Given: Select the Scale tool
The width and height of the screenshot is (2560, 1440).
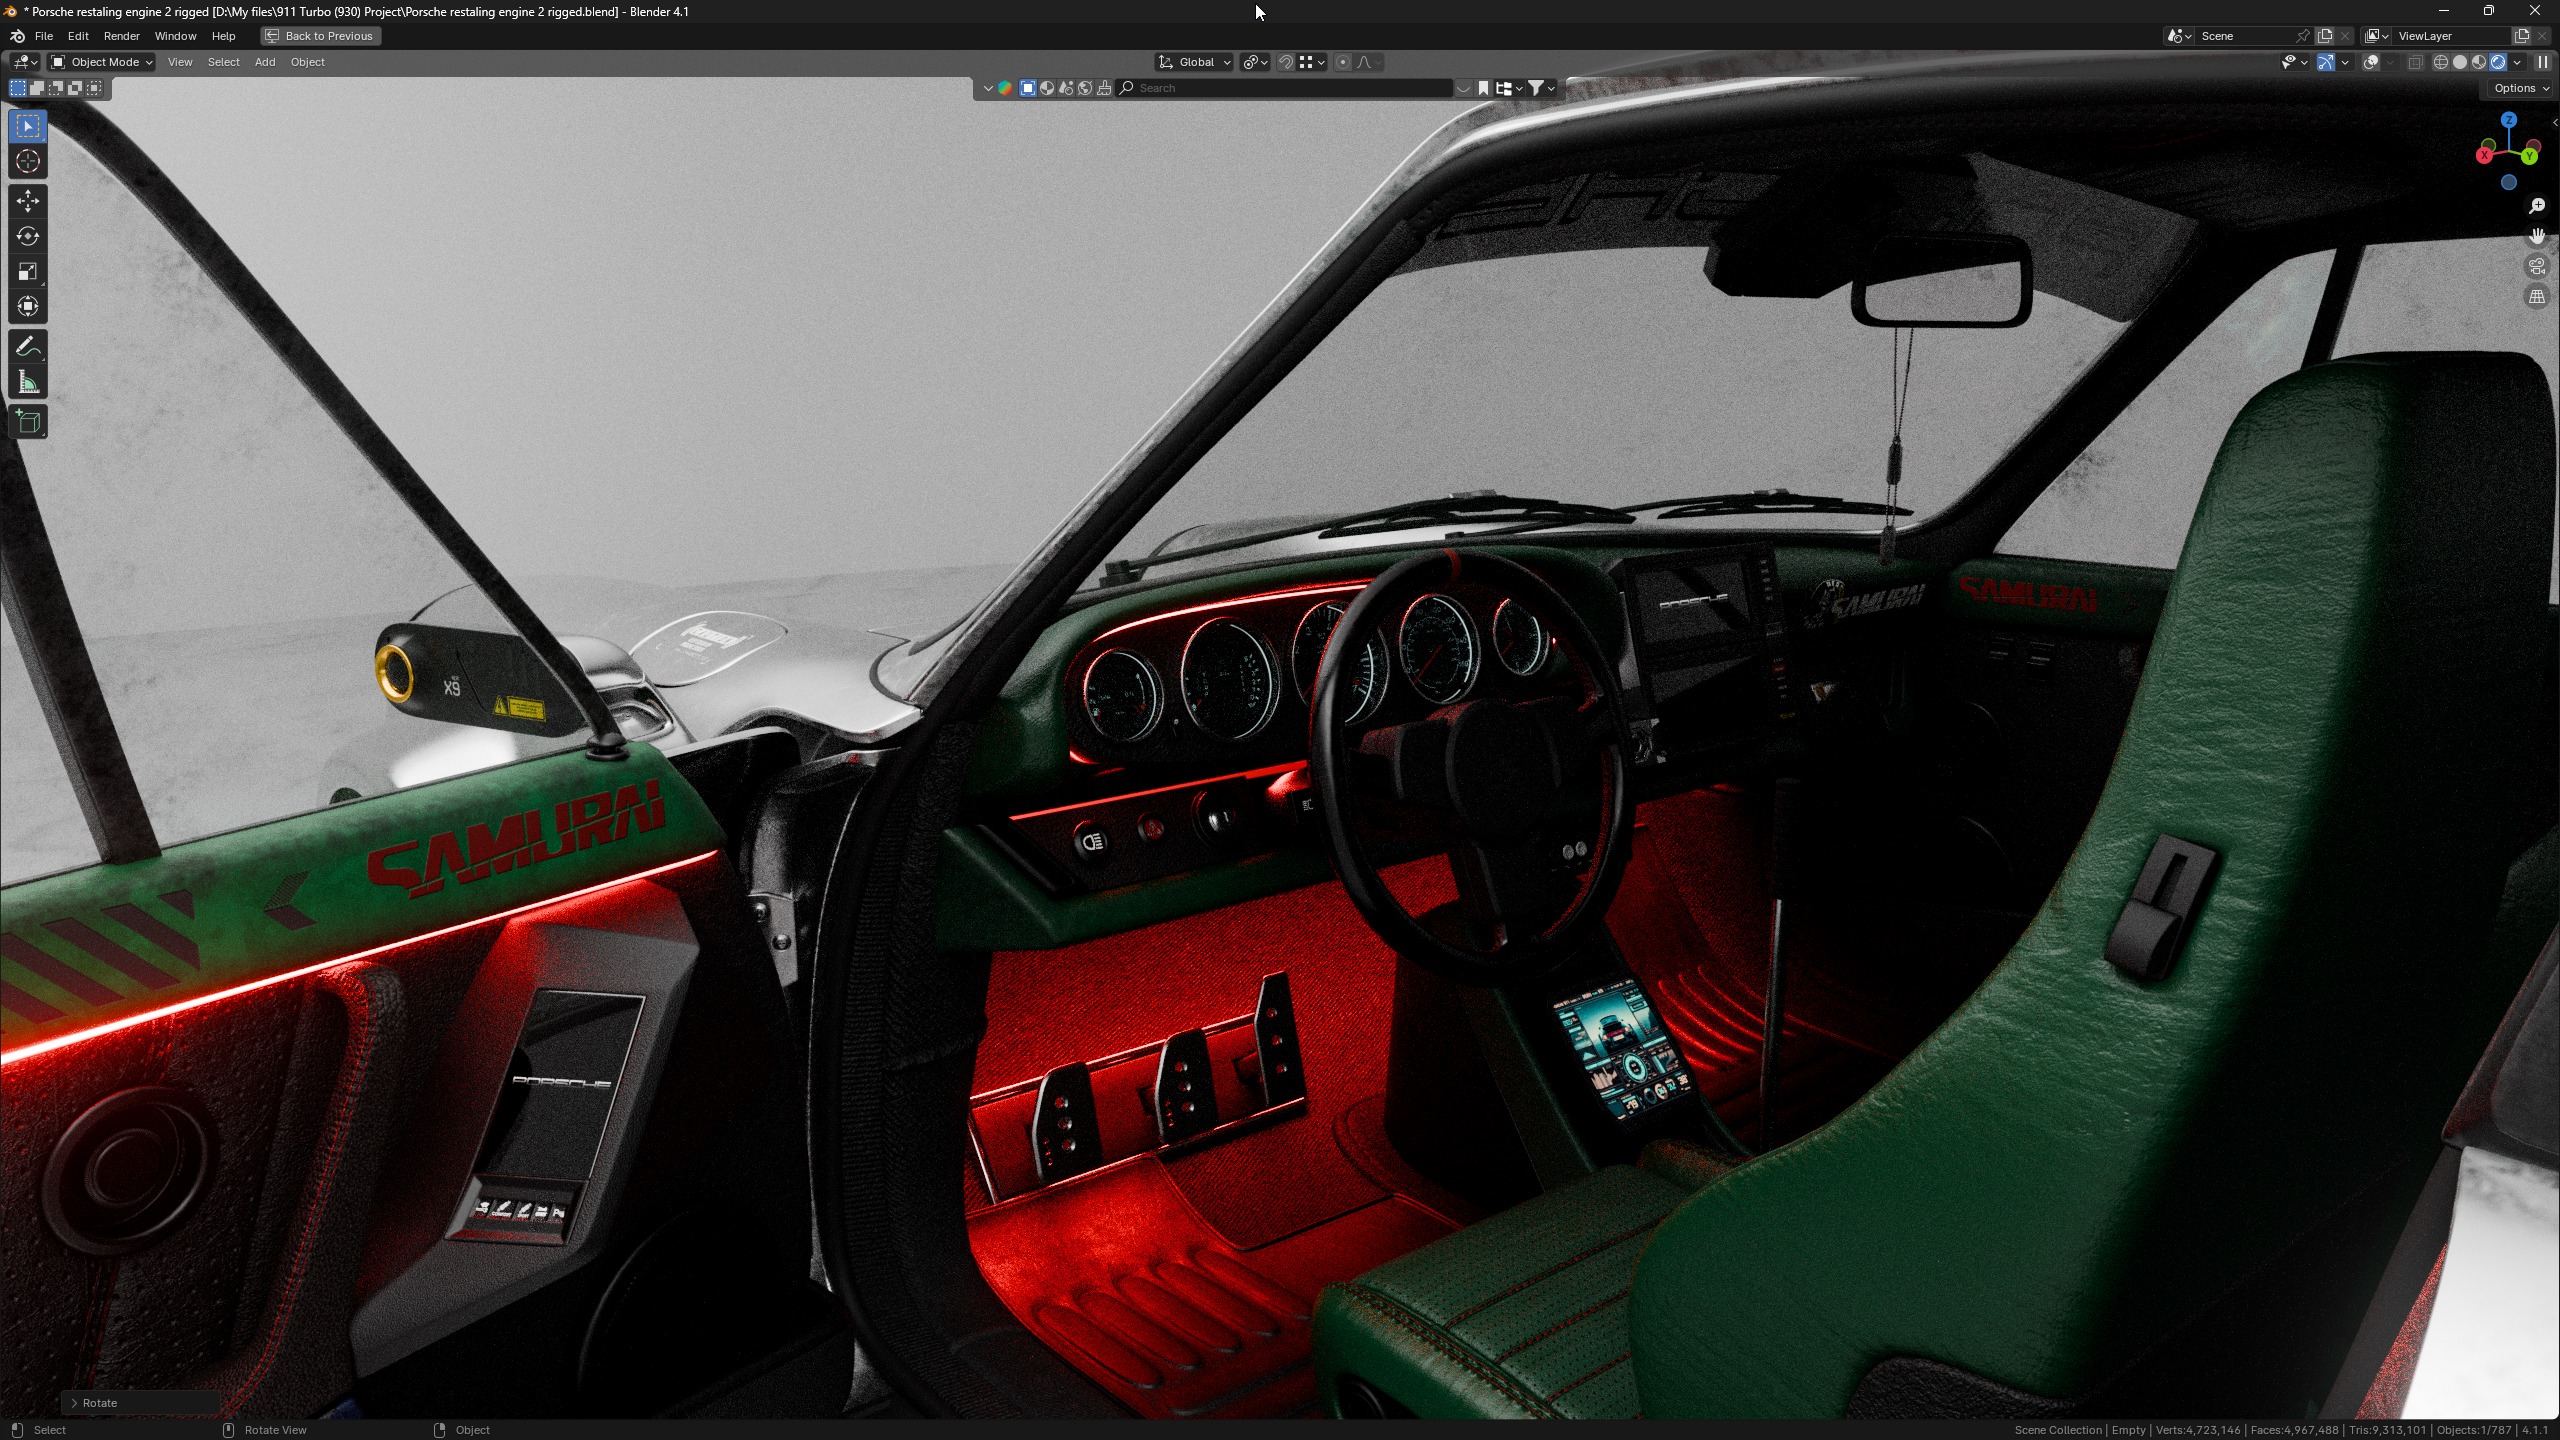Looking at the screenshot, I should point(28,271).
